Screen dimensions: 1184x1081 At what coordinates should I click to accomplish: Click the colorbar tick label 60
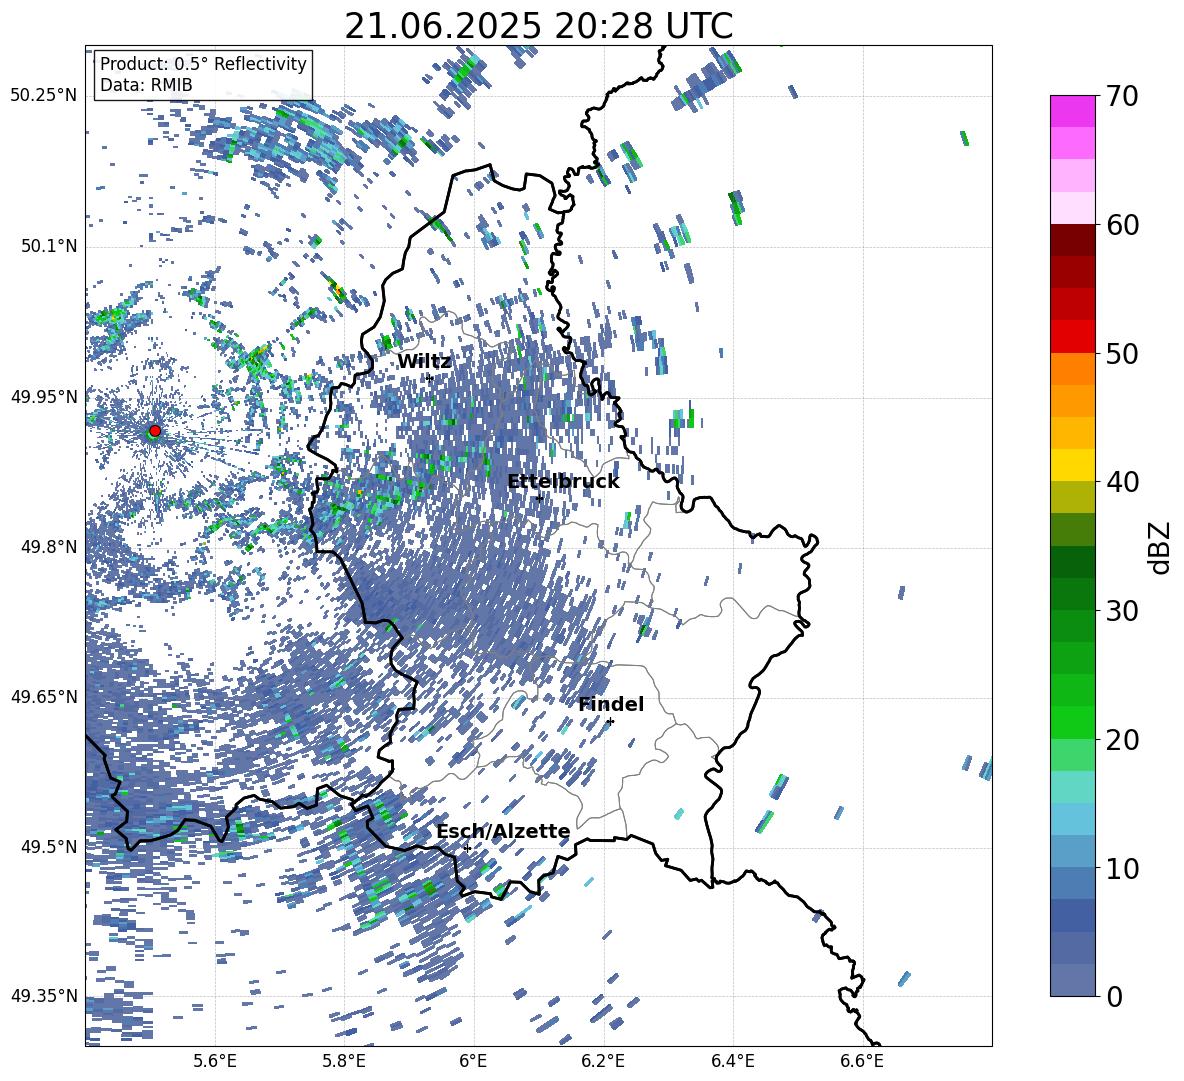(x=1121, y=225)
